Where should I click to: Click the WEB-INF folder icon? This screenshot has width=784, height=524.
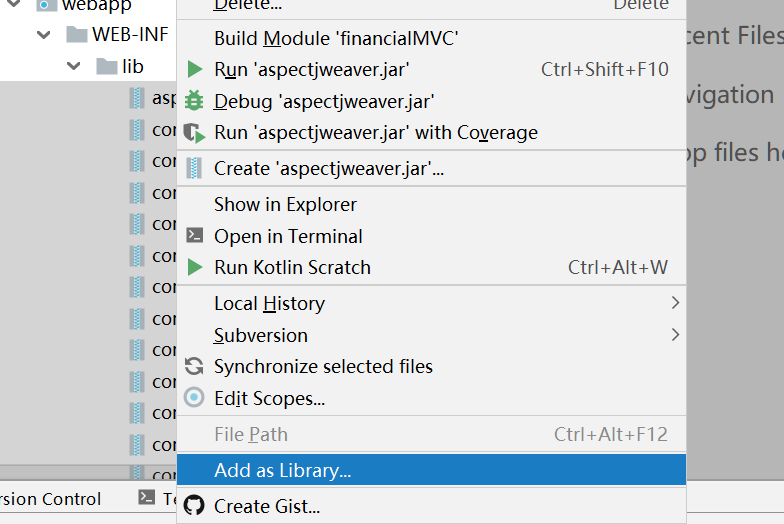tap(77, 34)
